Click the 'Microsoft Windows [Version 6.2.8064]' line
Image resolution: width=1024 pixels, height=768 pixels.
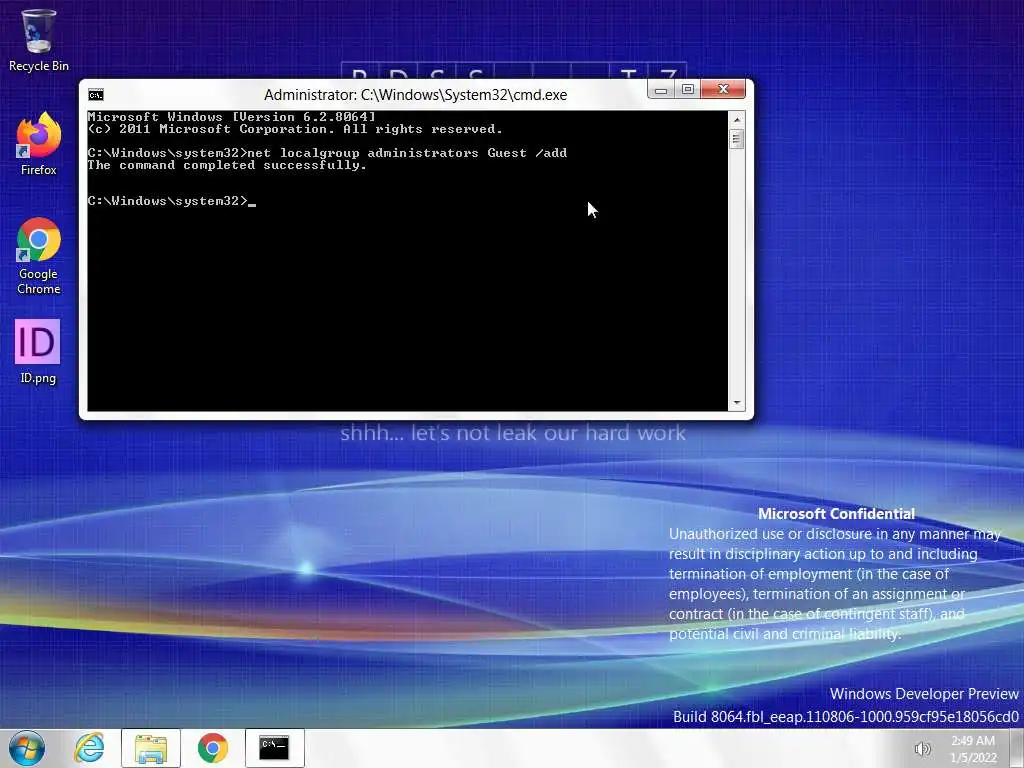[232, 117]
